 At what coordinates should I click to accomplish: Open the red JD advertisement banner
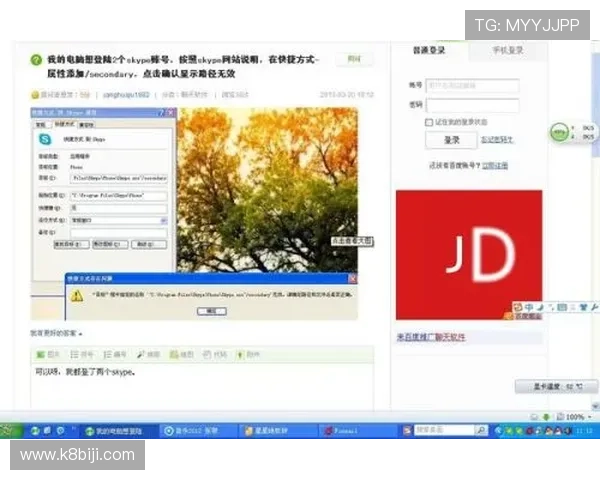click(469, 255)
